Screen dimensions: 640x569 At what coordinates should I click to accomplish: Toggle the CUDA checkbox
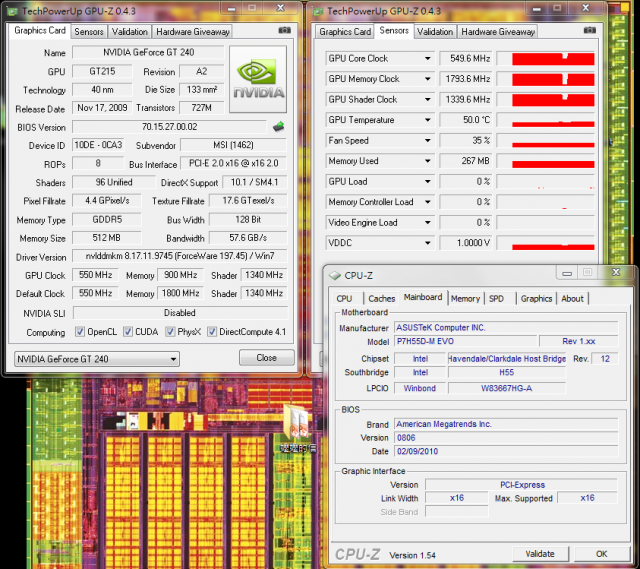(x=128, y=332)
